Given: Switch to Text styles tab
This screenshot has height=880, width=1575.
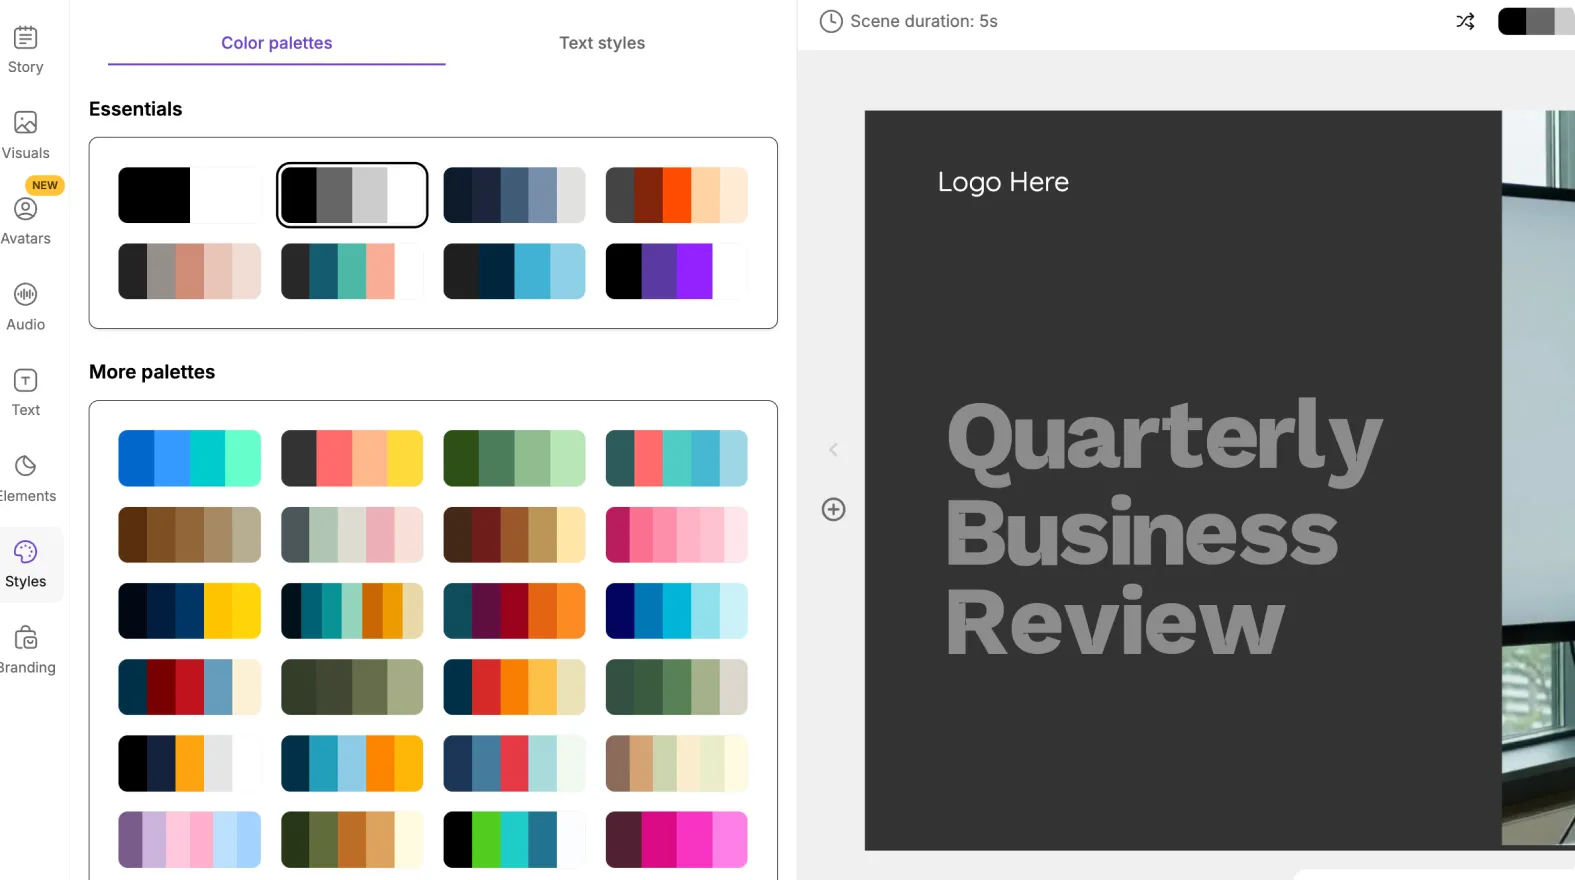Looking at the screenshot, I should (602, 43).
